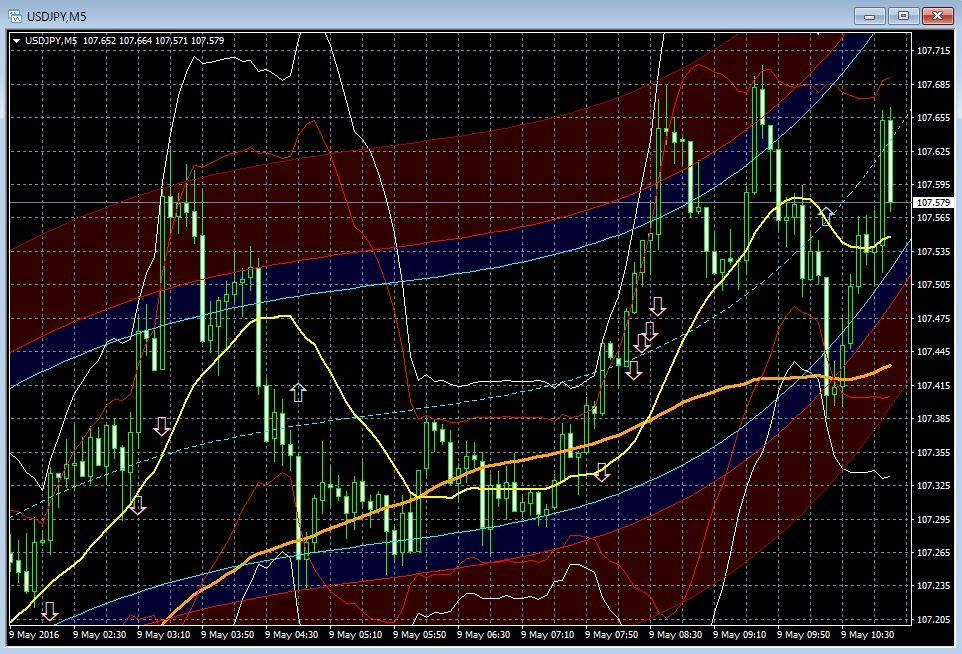Click the 9 May 03:10 time label
This screenshot has width=962, height=654.
click(163, 634)
